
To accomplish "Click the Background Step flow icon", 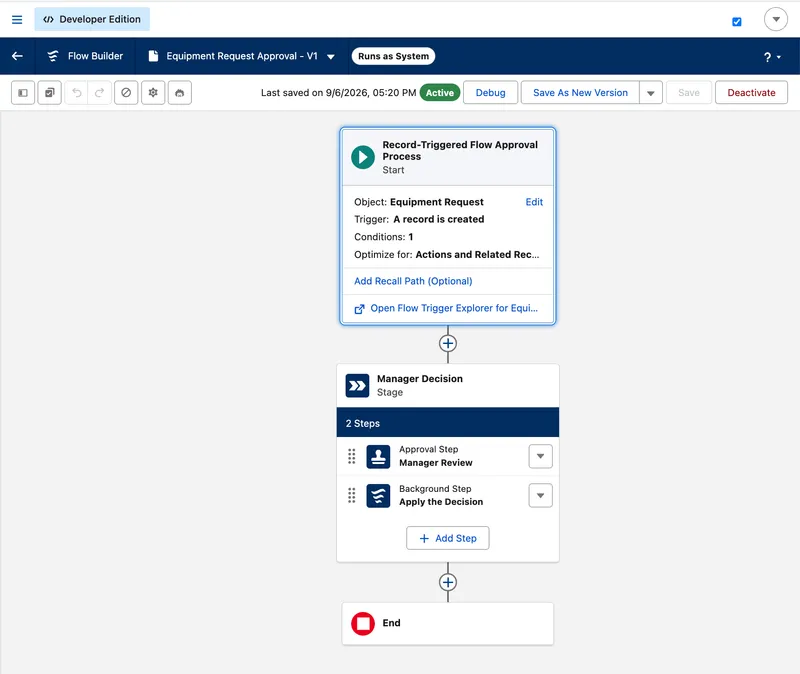I will 378,496.
